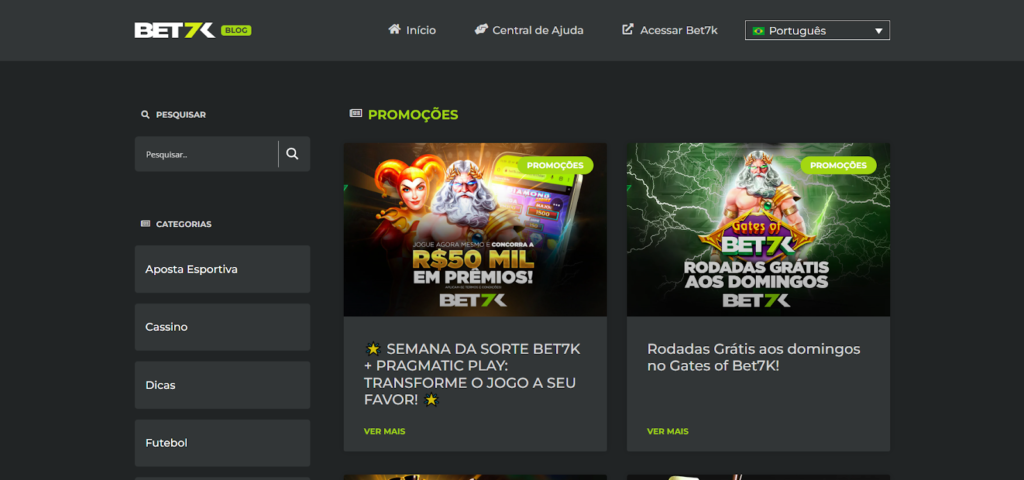This screenshot has width=1024, height=480.
Task: Open the Futebol category
Action: pyautogui.click(x=222, y=443)
